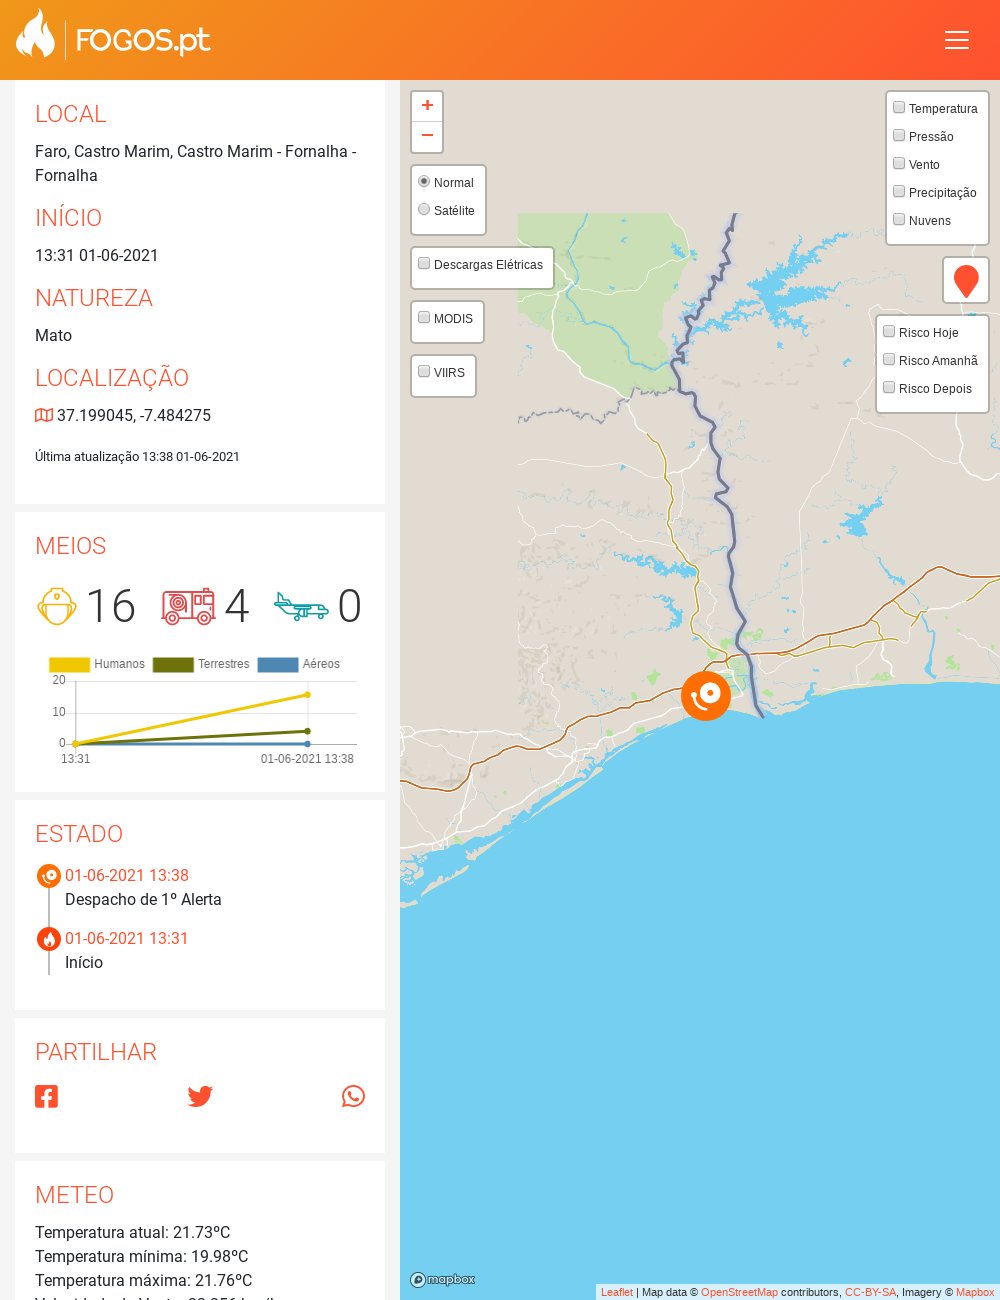Share the incident on Twitter
The image size is (1000, 1300).
click(x=200, y=1096)
